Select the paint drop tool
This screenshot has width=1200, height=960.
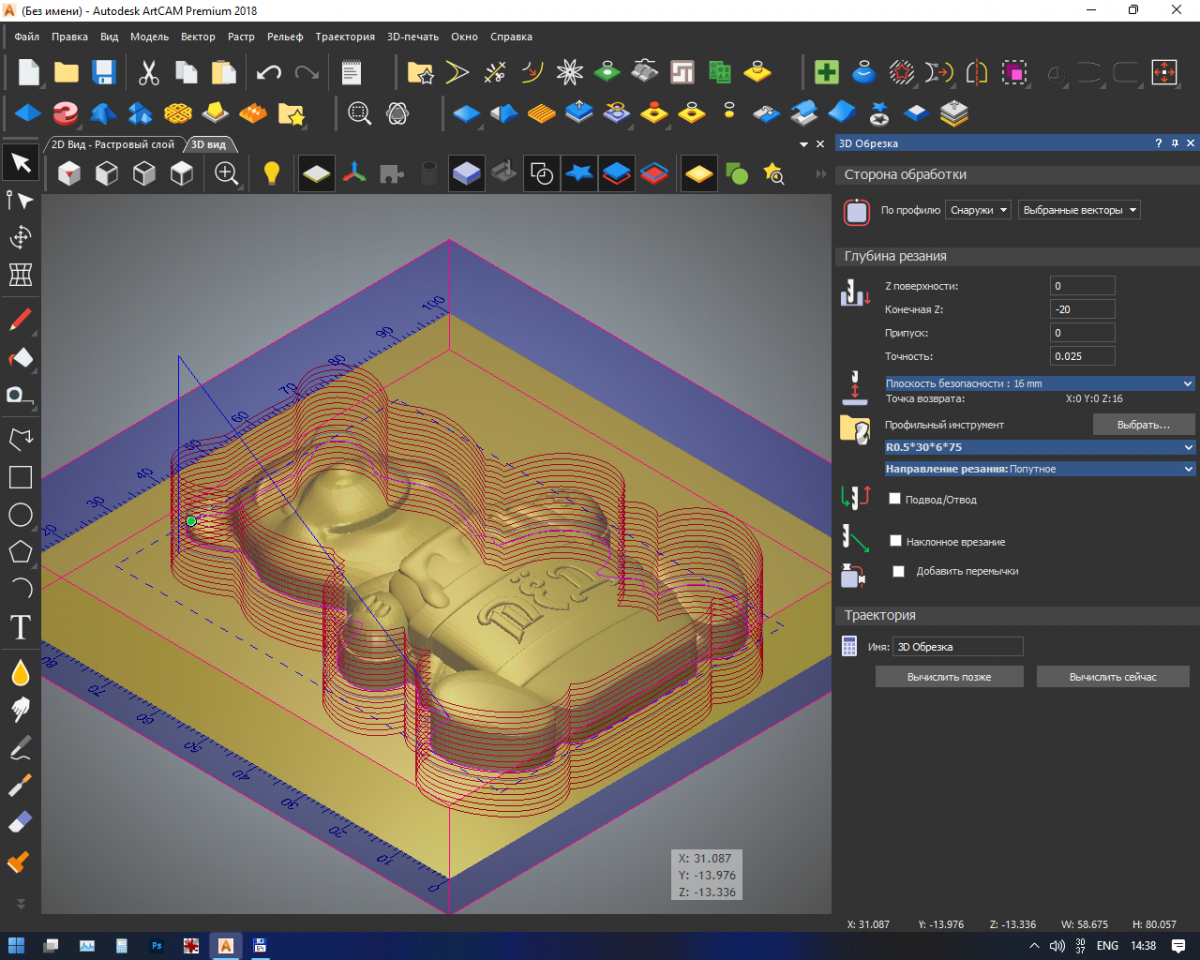(x=20, y=672)
